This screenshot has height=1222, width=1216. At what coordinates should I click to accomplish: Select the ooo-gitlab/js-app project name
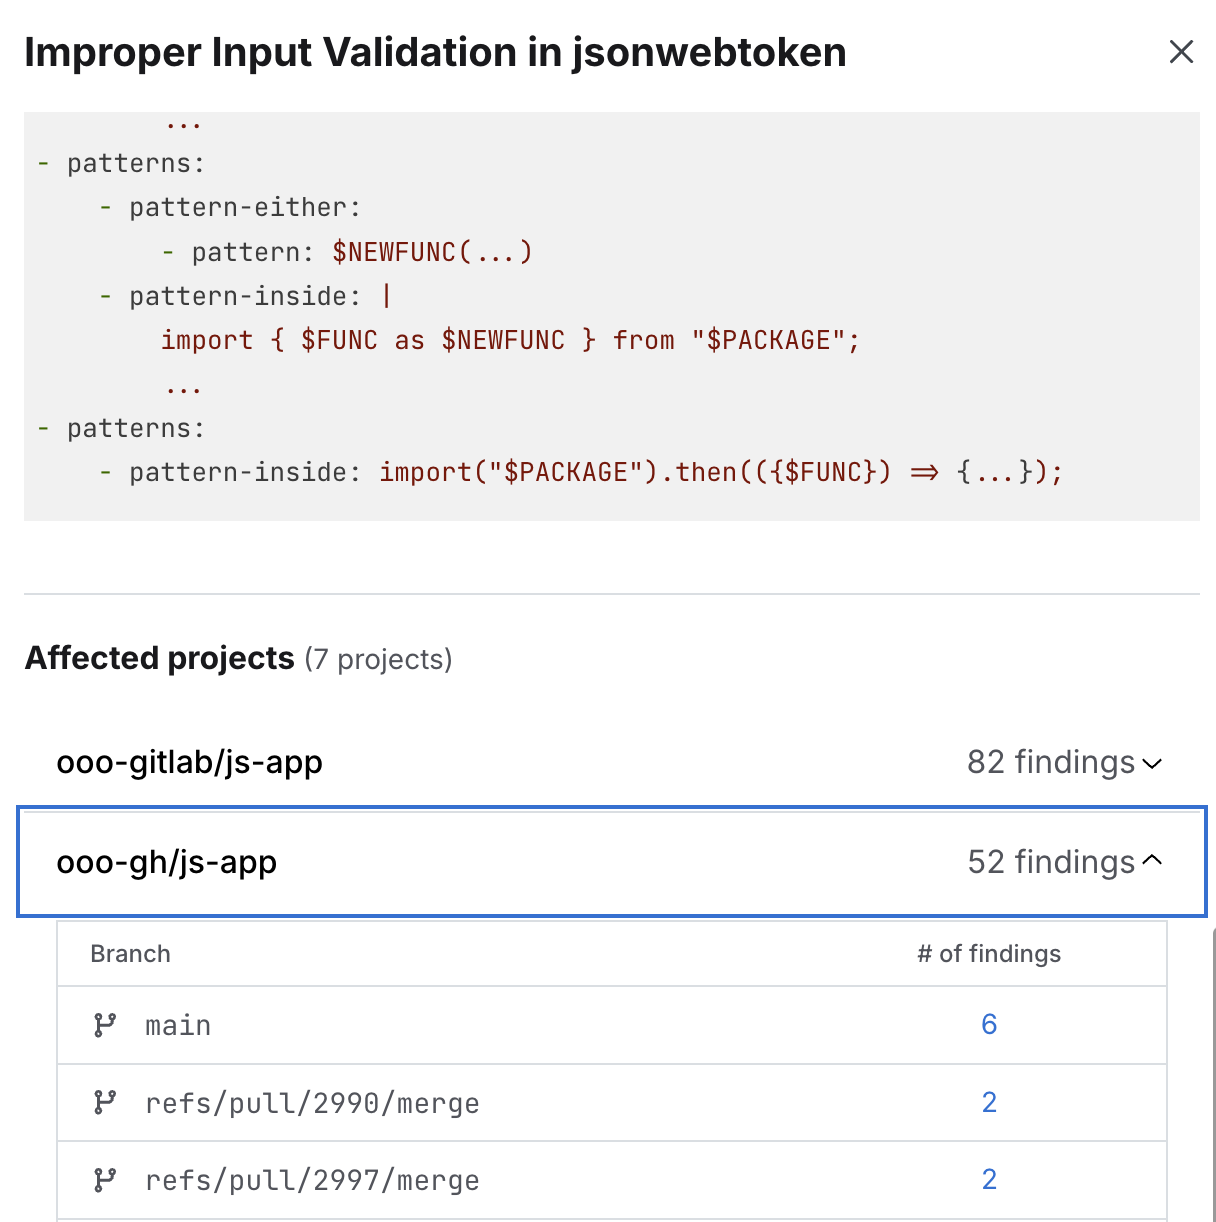point(189,762)
